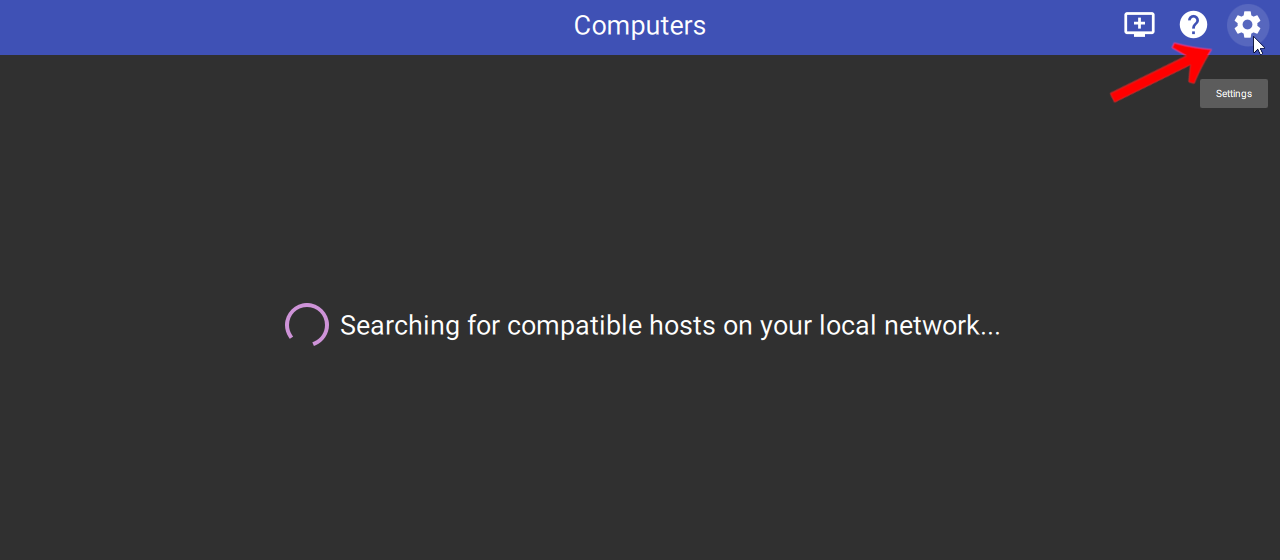Viewport: 1280px width, 560px height.
Task: Click the monitor icon with a plus sign
Action: (1139, 25)
